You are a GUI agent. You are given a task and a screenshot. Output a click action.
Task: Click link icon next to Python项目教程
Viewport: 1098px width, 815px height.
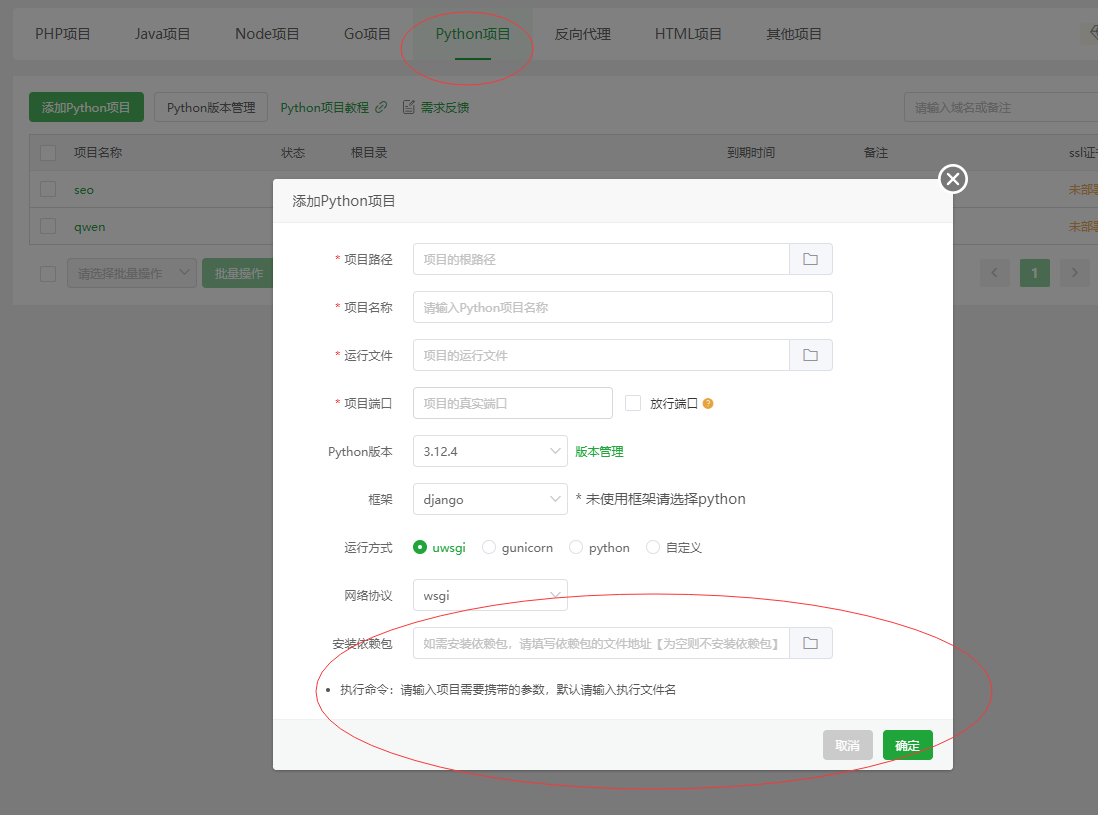[381, 107]
